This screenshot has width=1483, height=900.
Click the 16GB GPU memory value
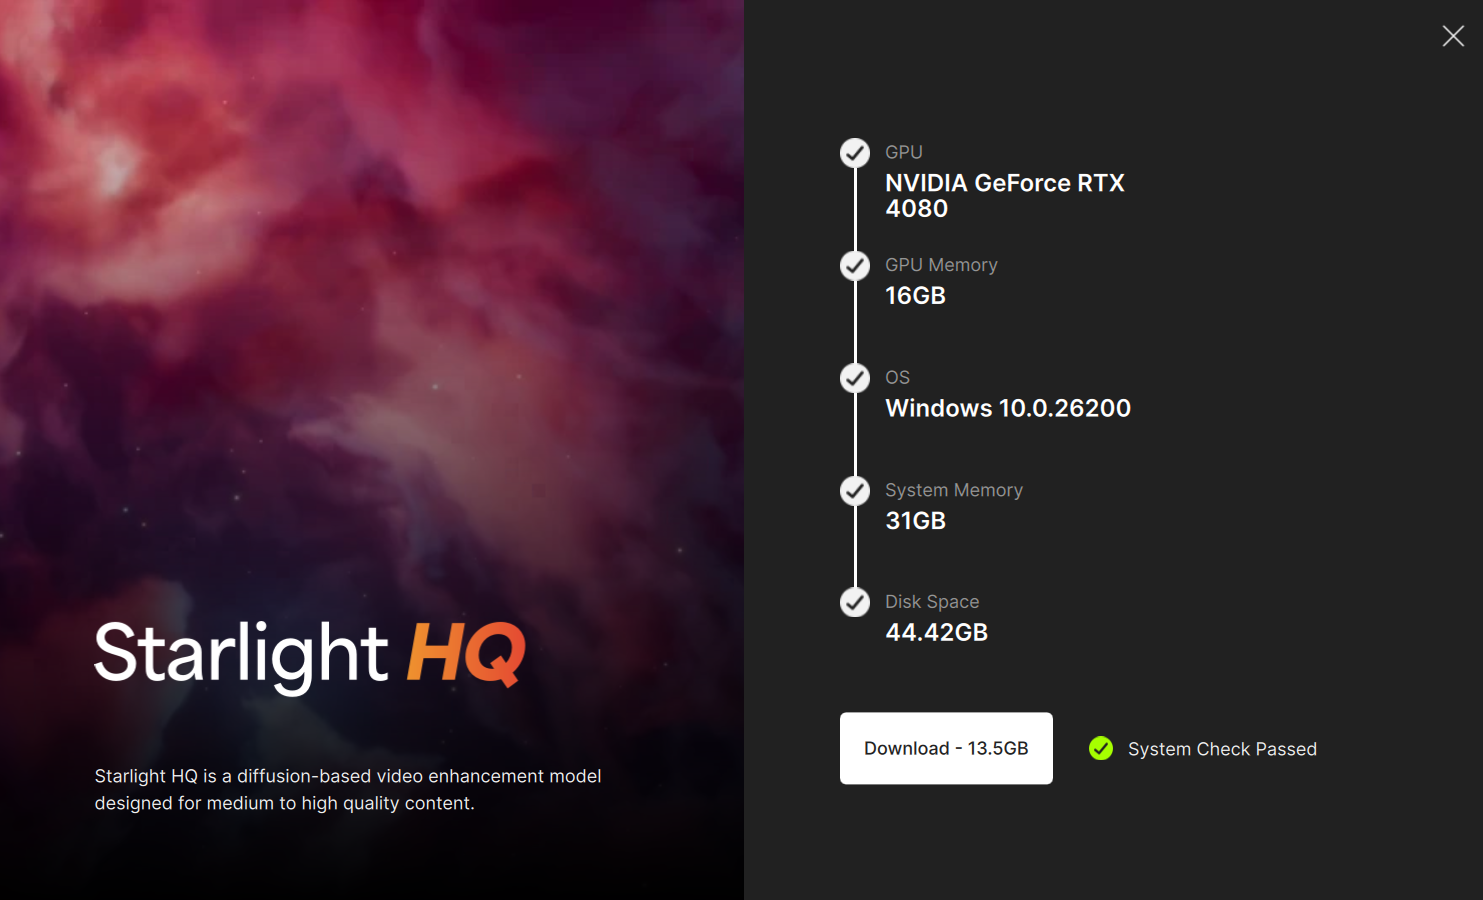(x=915, y=295)
